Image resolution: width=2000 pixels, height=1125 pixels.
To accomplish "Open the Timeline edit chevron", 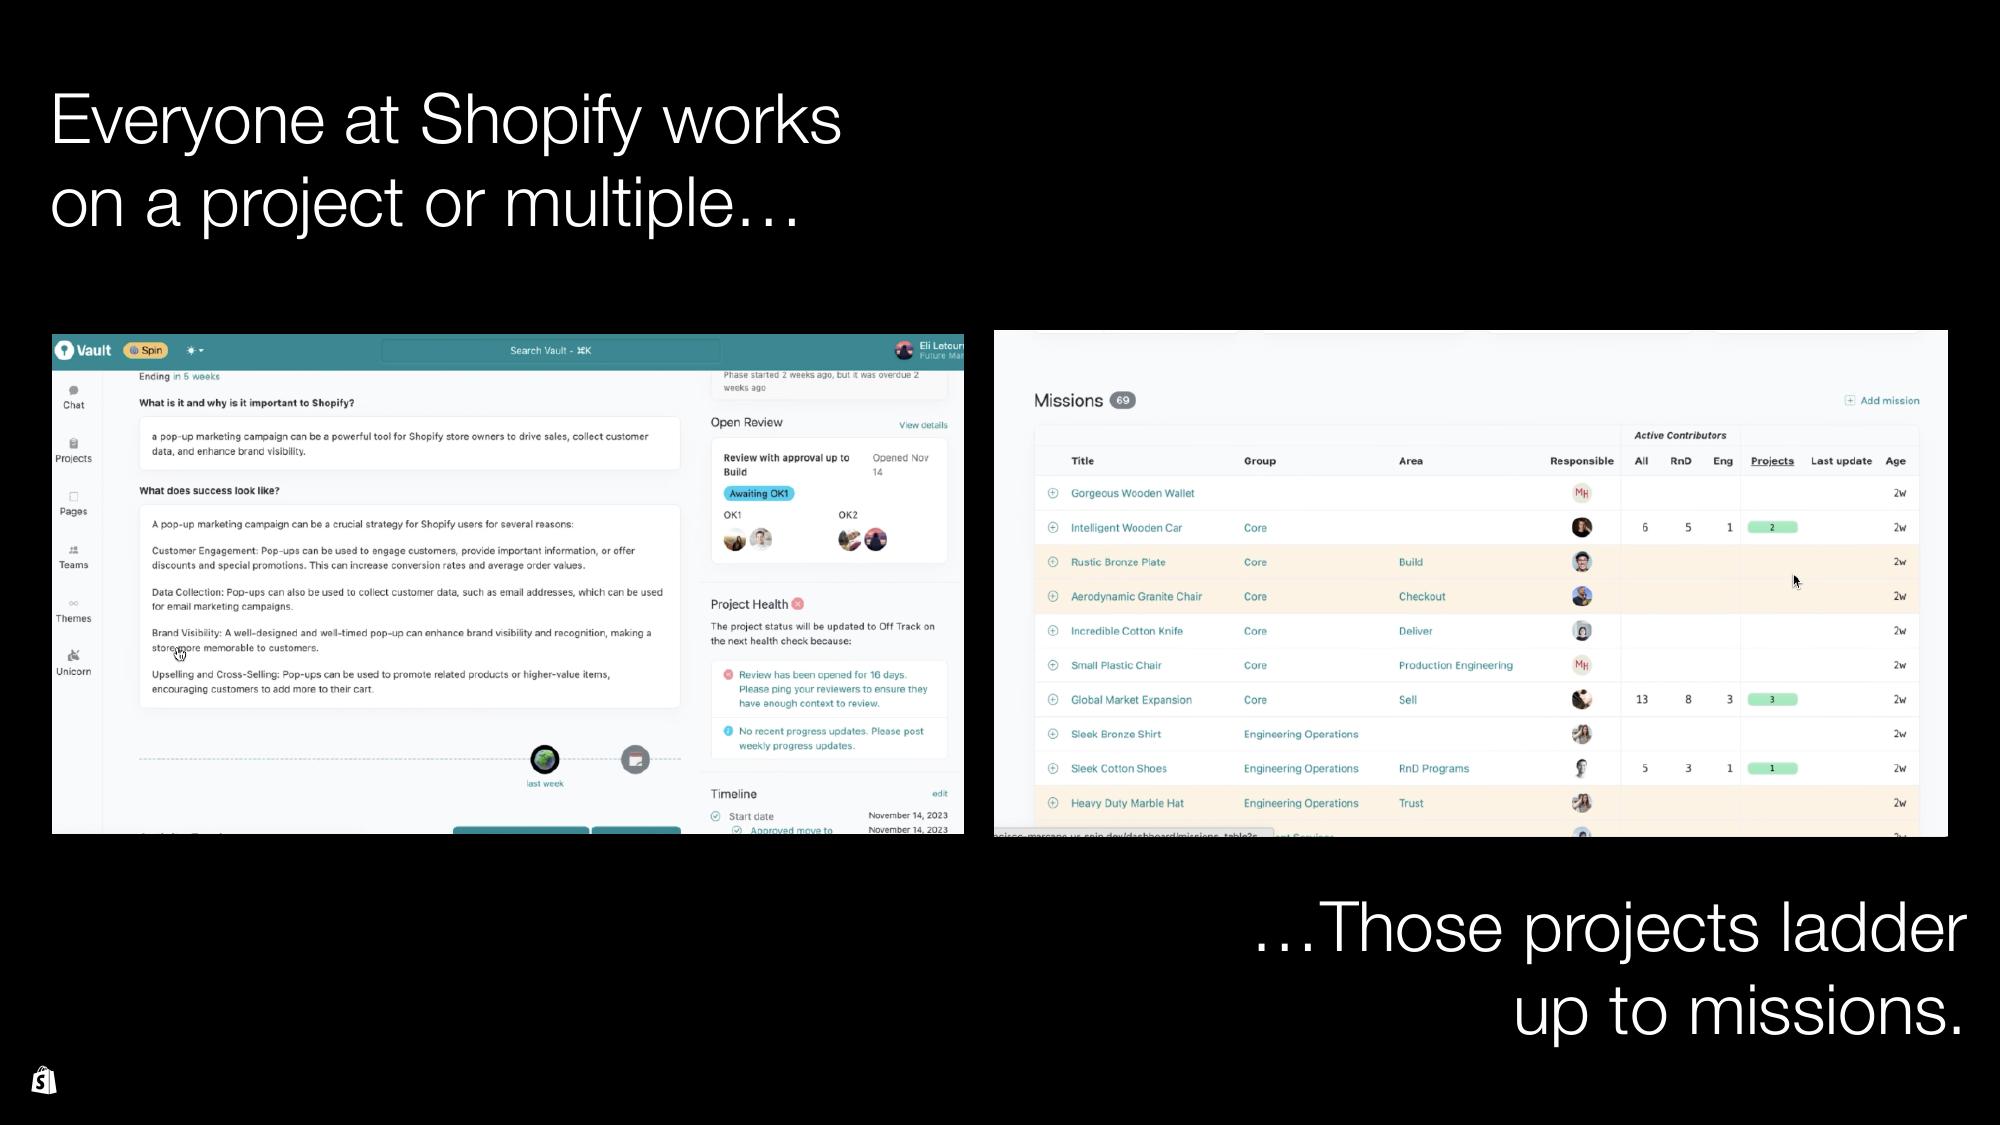I will coord(940,794).
